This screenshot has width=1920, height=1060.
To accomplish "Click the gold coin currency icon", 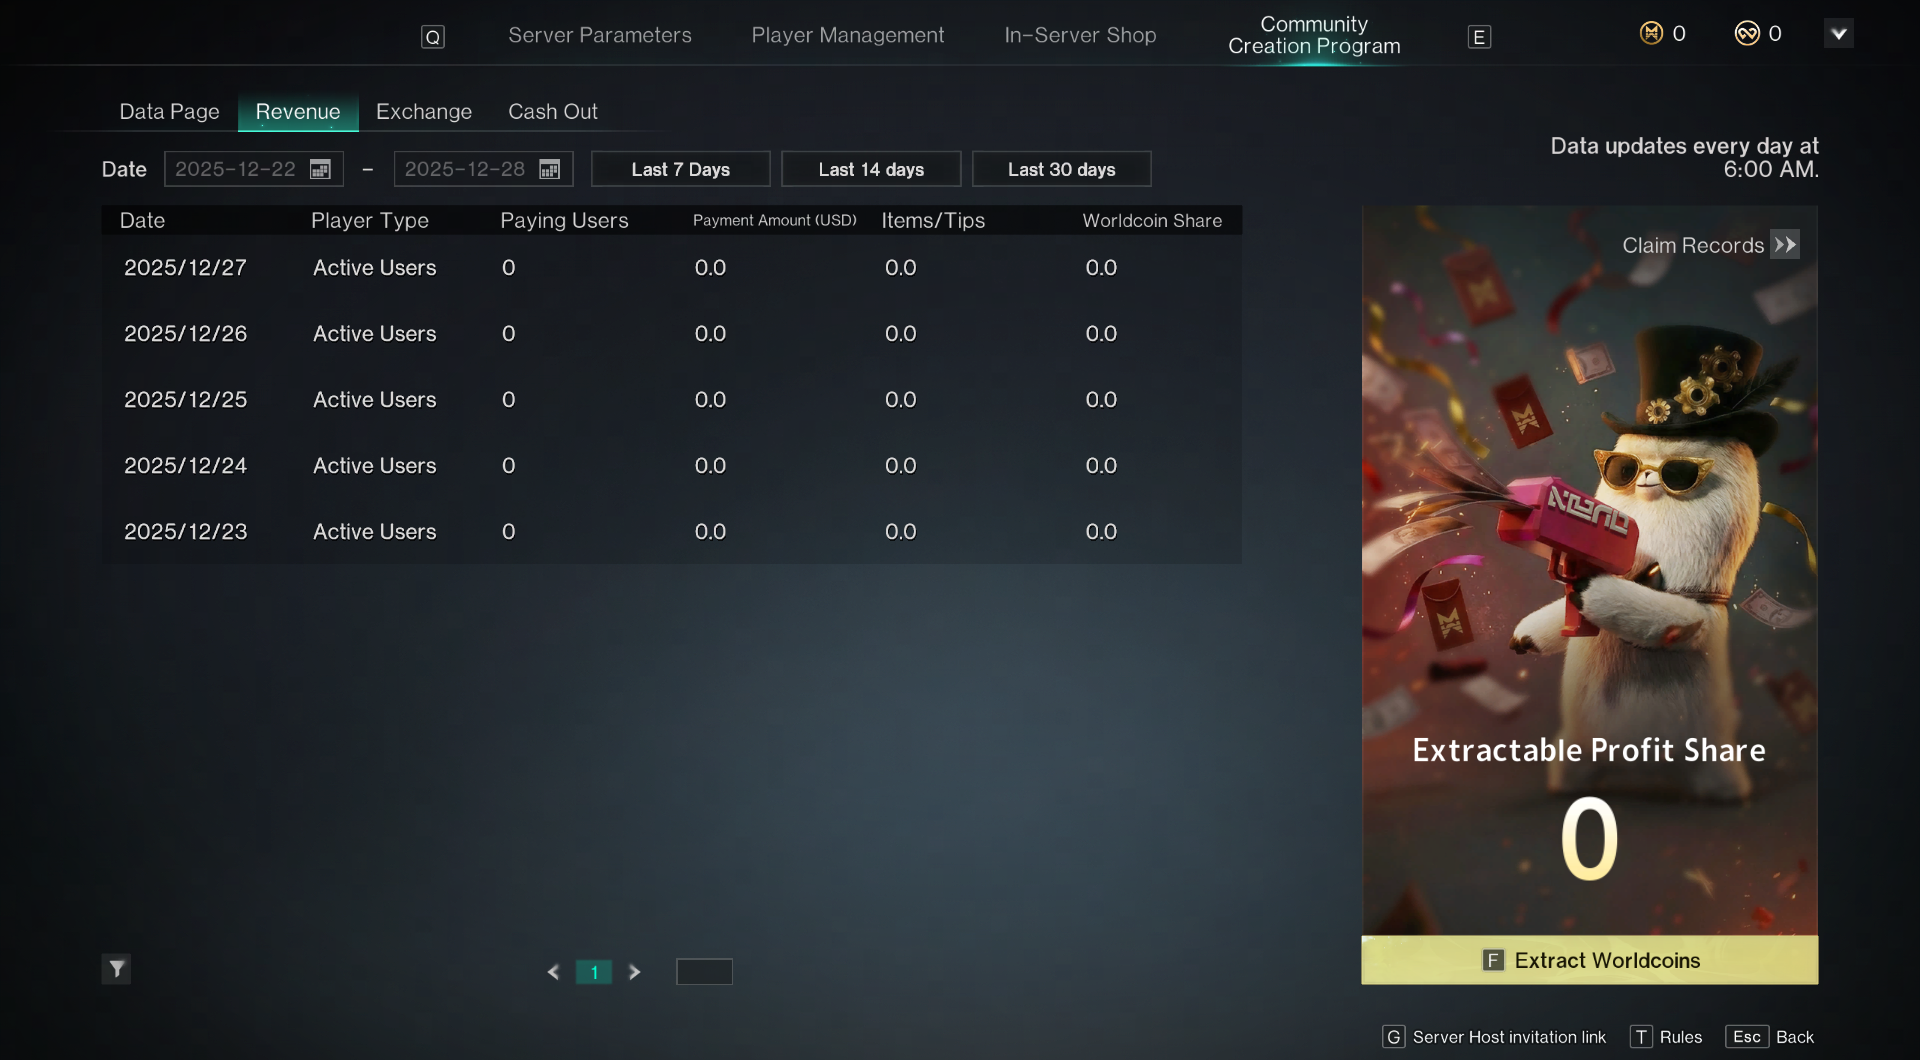I will (1651, 34).
